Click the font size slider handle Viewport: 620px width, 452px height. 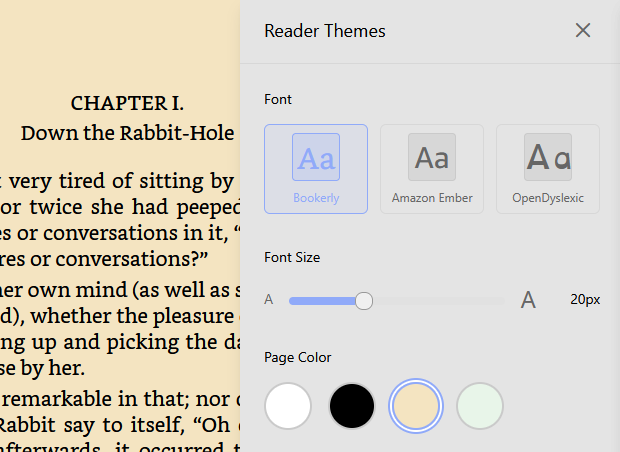click(x=364, y=300)
